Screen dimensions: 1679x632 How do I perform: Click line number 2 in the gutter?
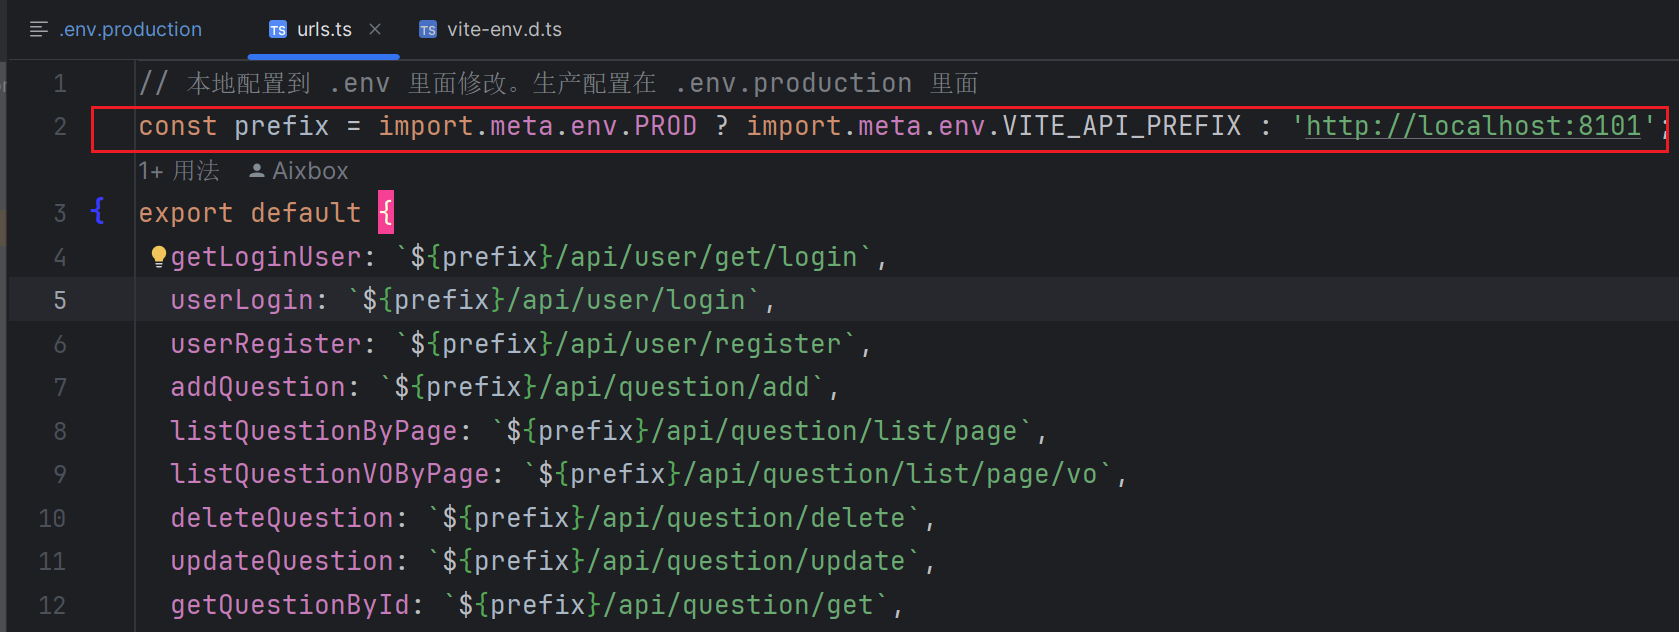[60, 127]
